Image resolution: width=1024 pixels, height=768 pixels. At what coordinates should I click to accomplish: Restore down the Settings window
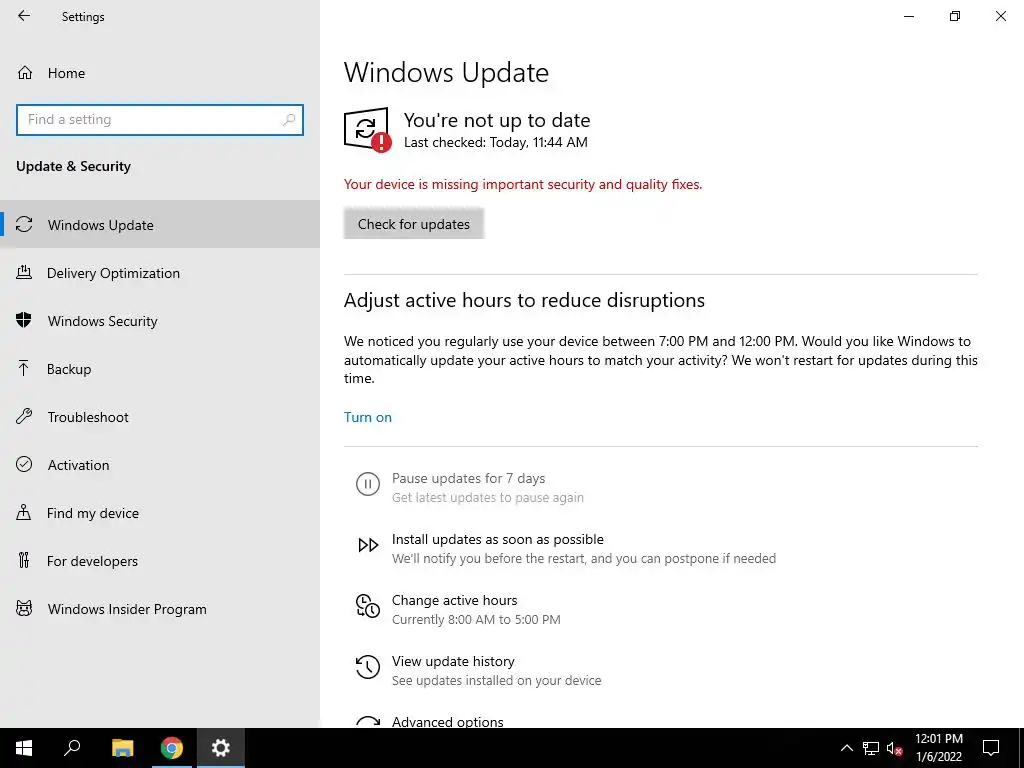[955, 16]
